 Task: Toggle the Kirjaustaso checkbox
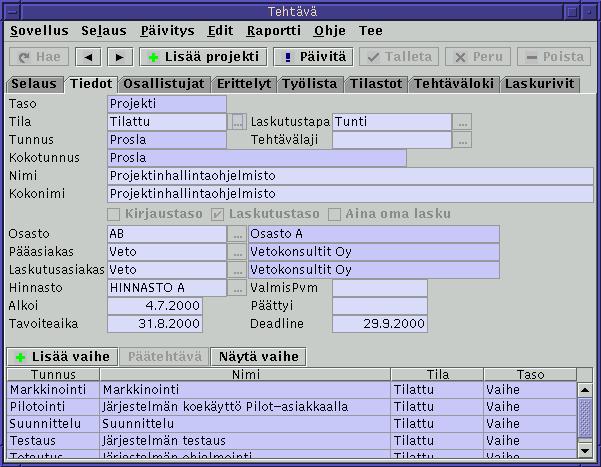114,214
